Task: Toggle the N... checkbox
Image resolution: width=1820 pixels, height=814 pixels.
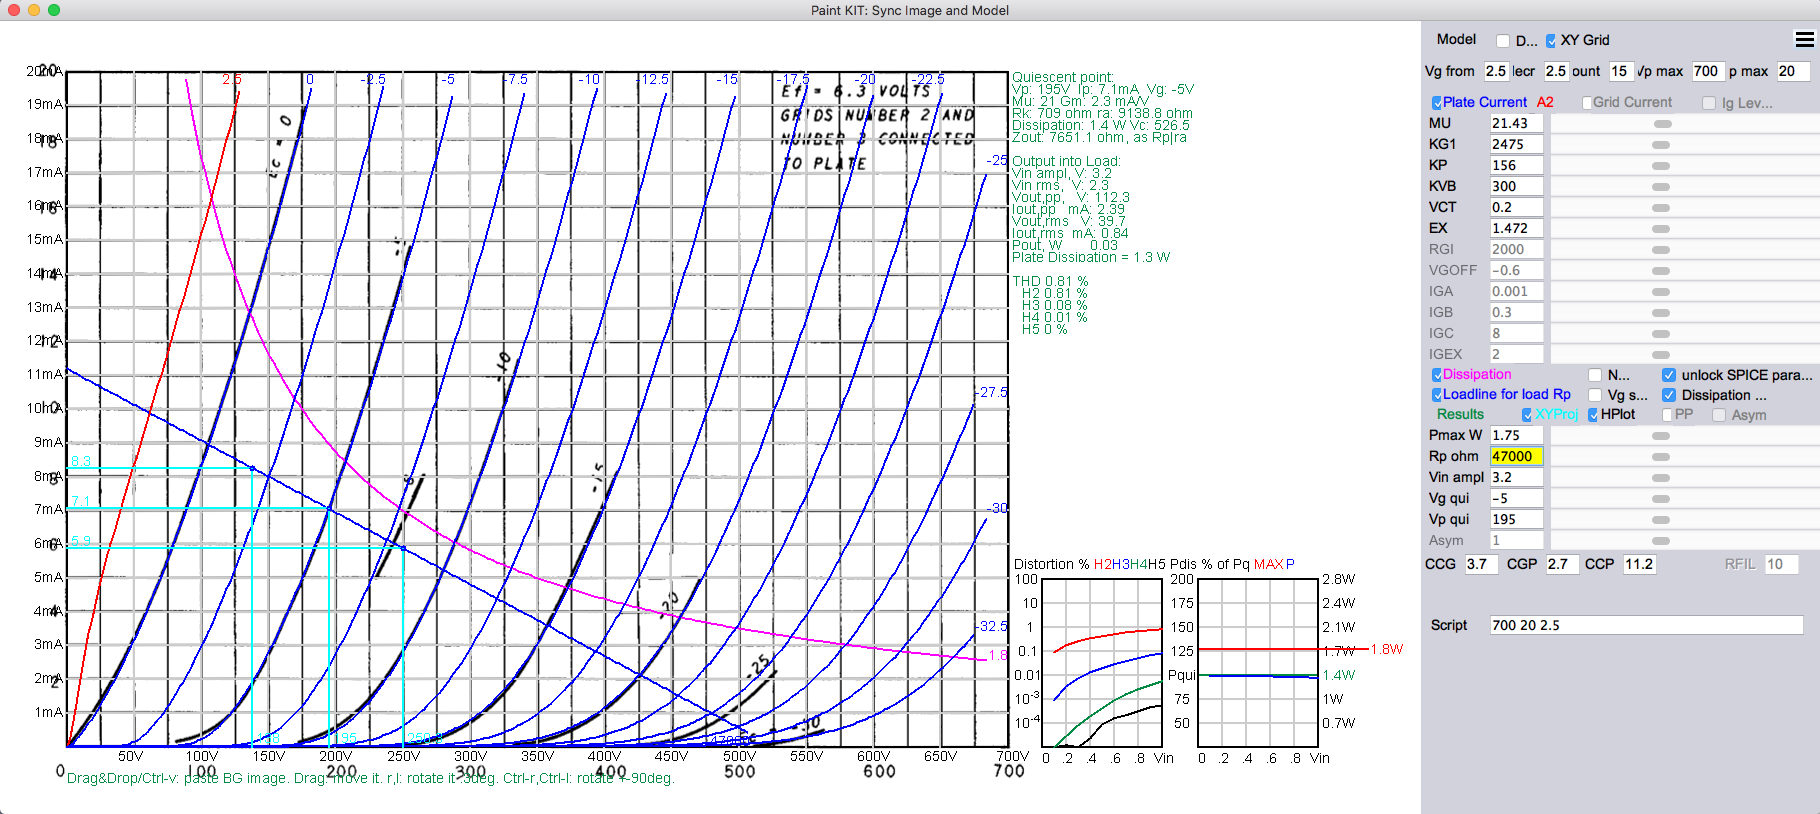Action: coord(1595,375)
